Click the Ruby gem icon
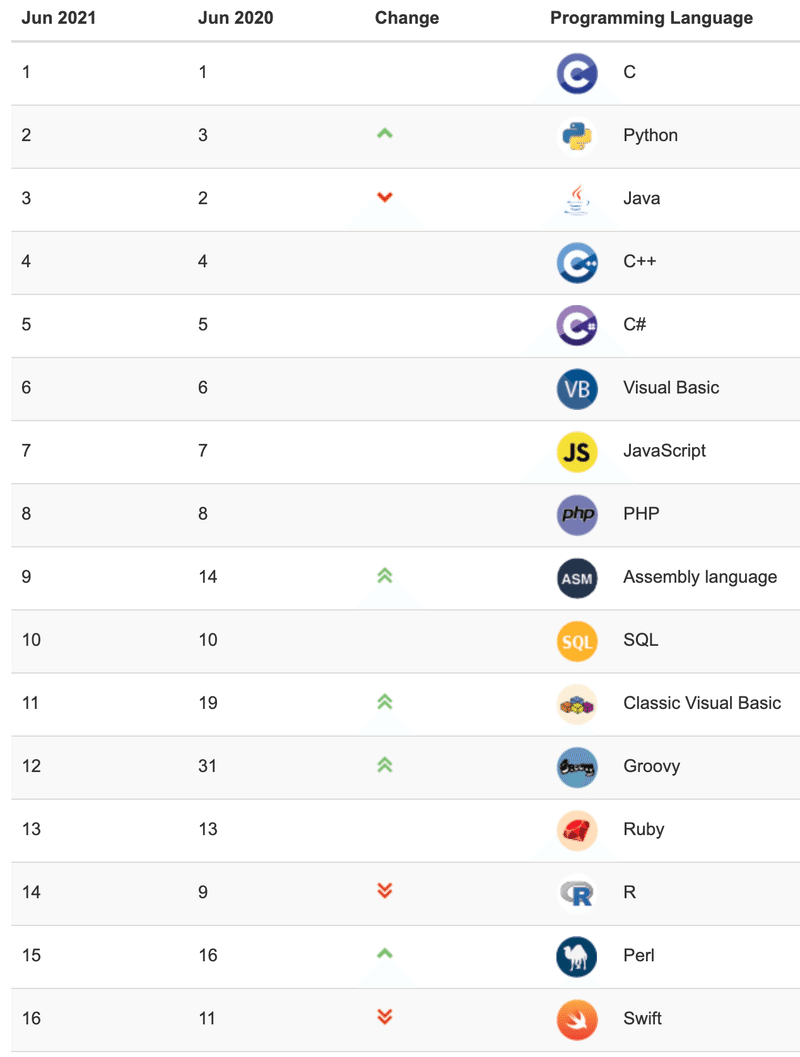 (577, 829)
